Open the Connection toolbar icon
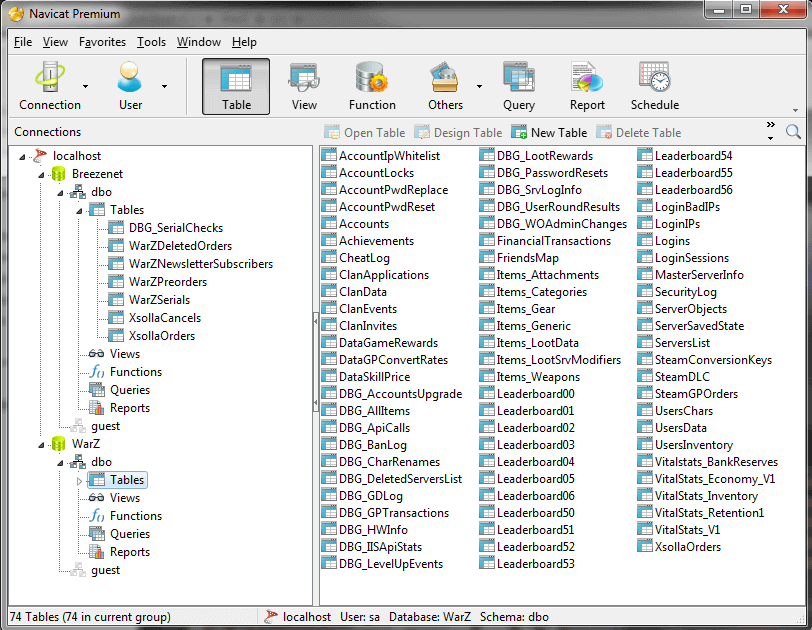The height and width of the screenshot is (630, 812). point(50,86)
